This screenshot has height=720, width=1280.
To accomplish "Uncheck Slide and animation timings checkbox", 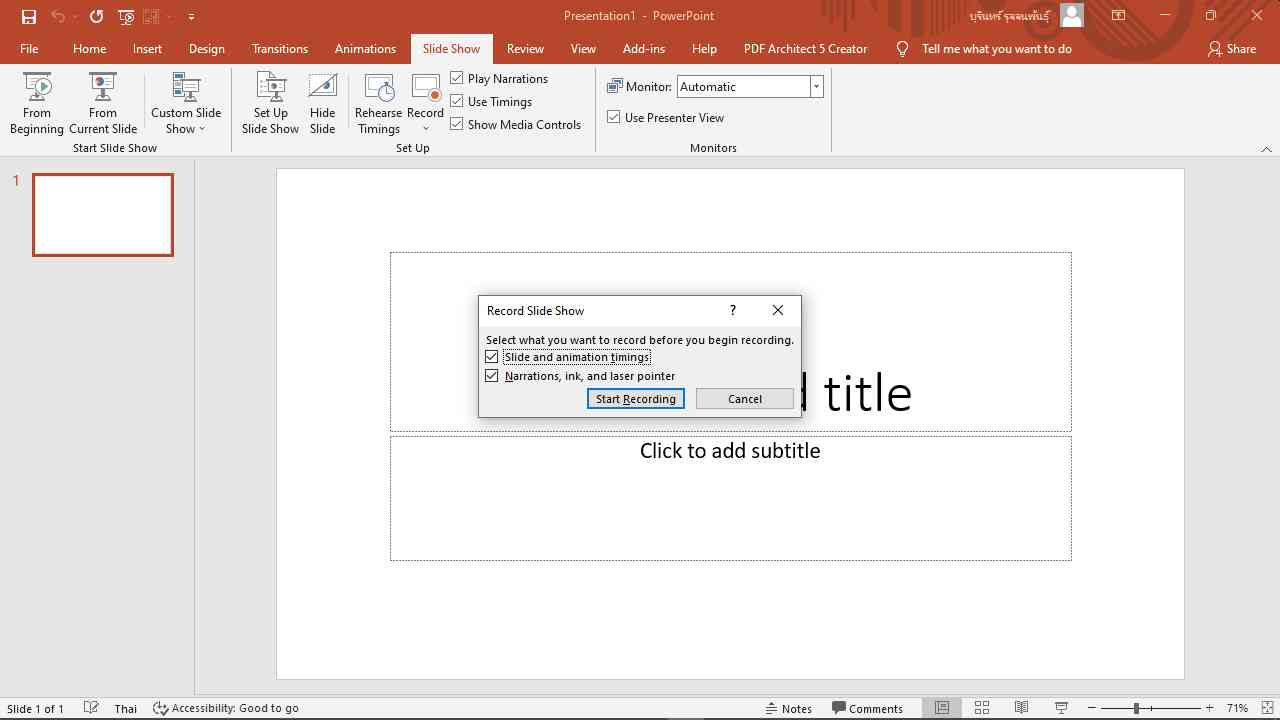I will coord(492,357).
